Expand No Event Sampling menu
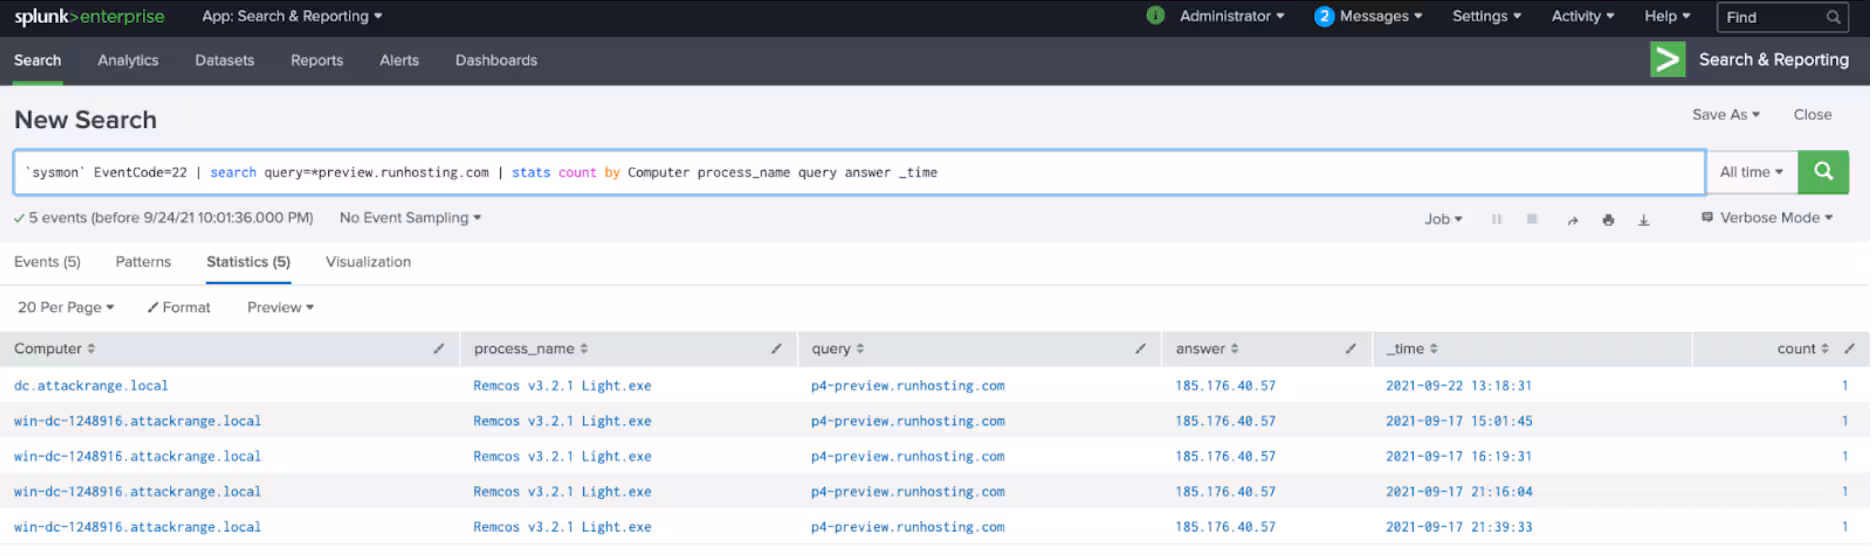This screenshot has width=1872, height=556. [x=410, y=218]
